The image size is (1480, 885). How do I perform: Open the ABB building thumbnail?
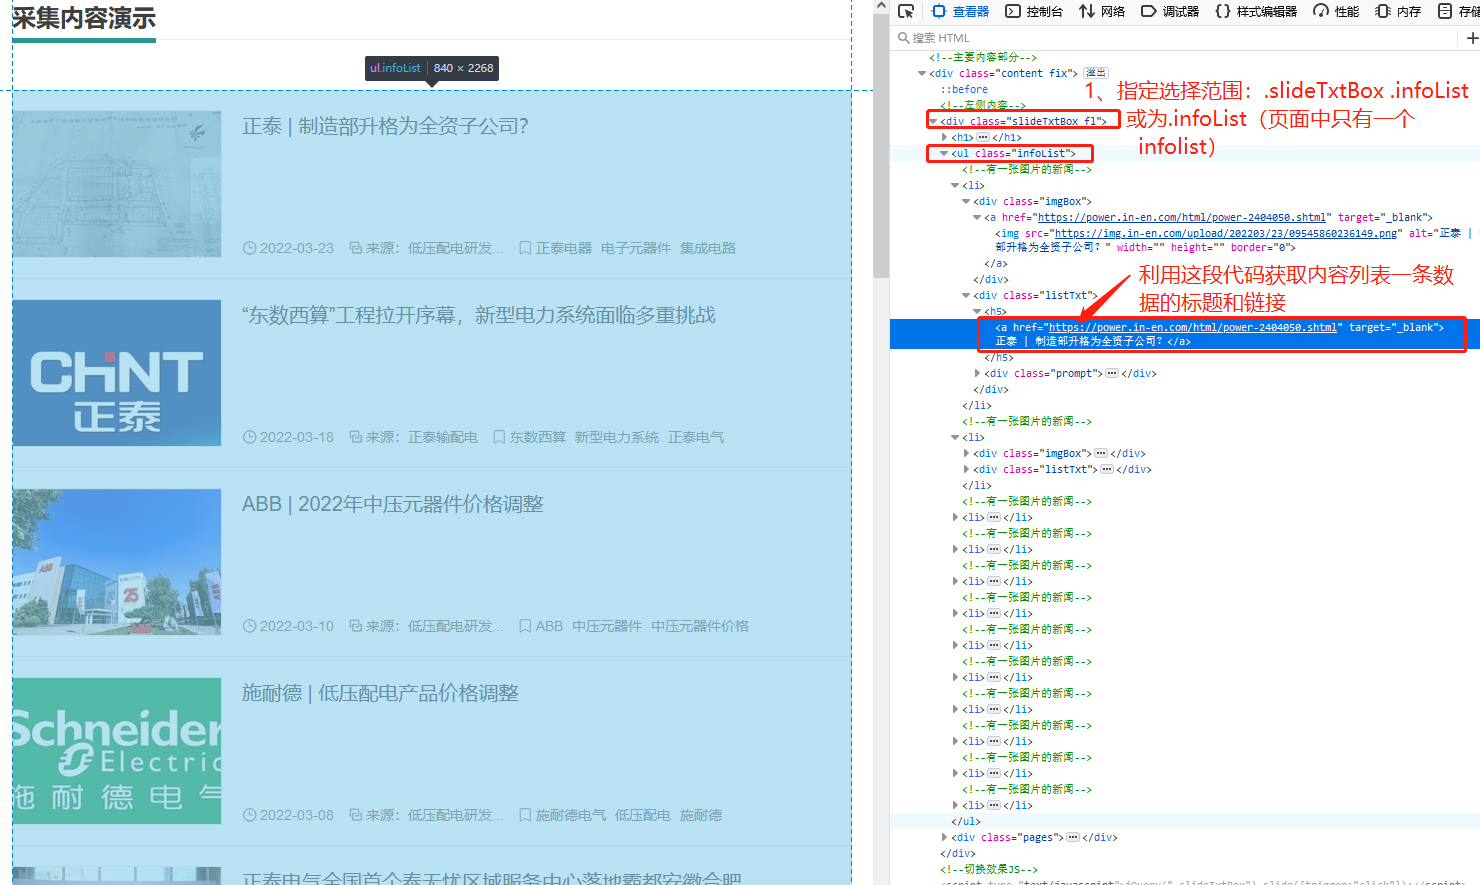(x=117, y=562)
